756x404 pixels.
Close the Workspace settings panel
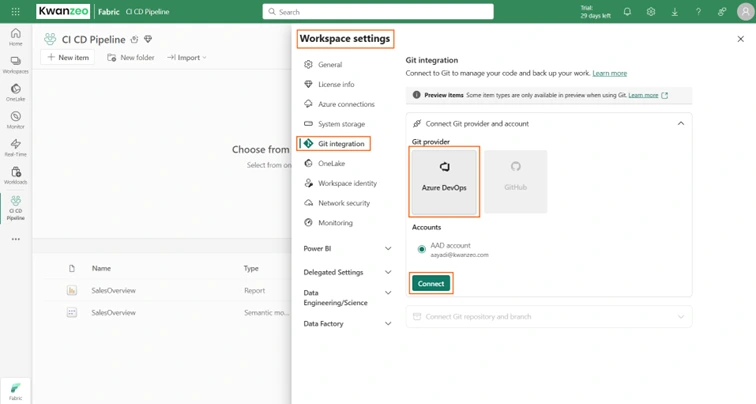coord(741,39)
